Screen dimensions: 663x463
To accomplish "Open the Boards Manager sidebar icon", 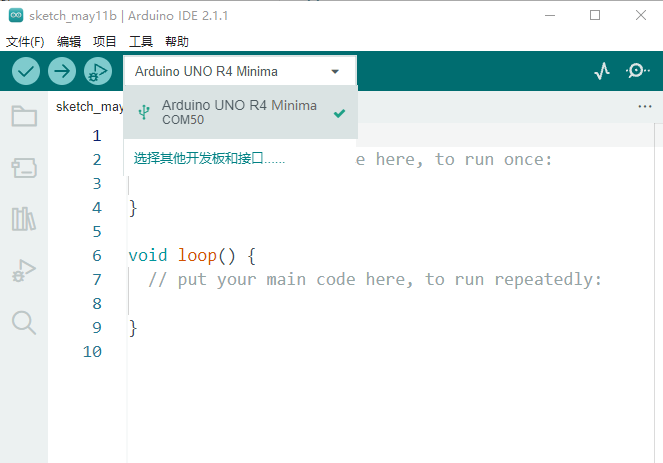I will tap(24, 168).
